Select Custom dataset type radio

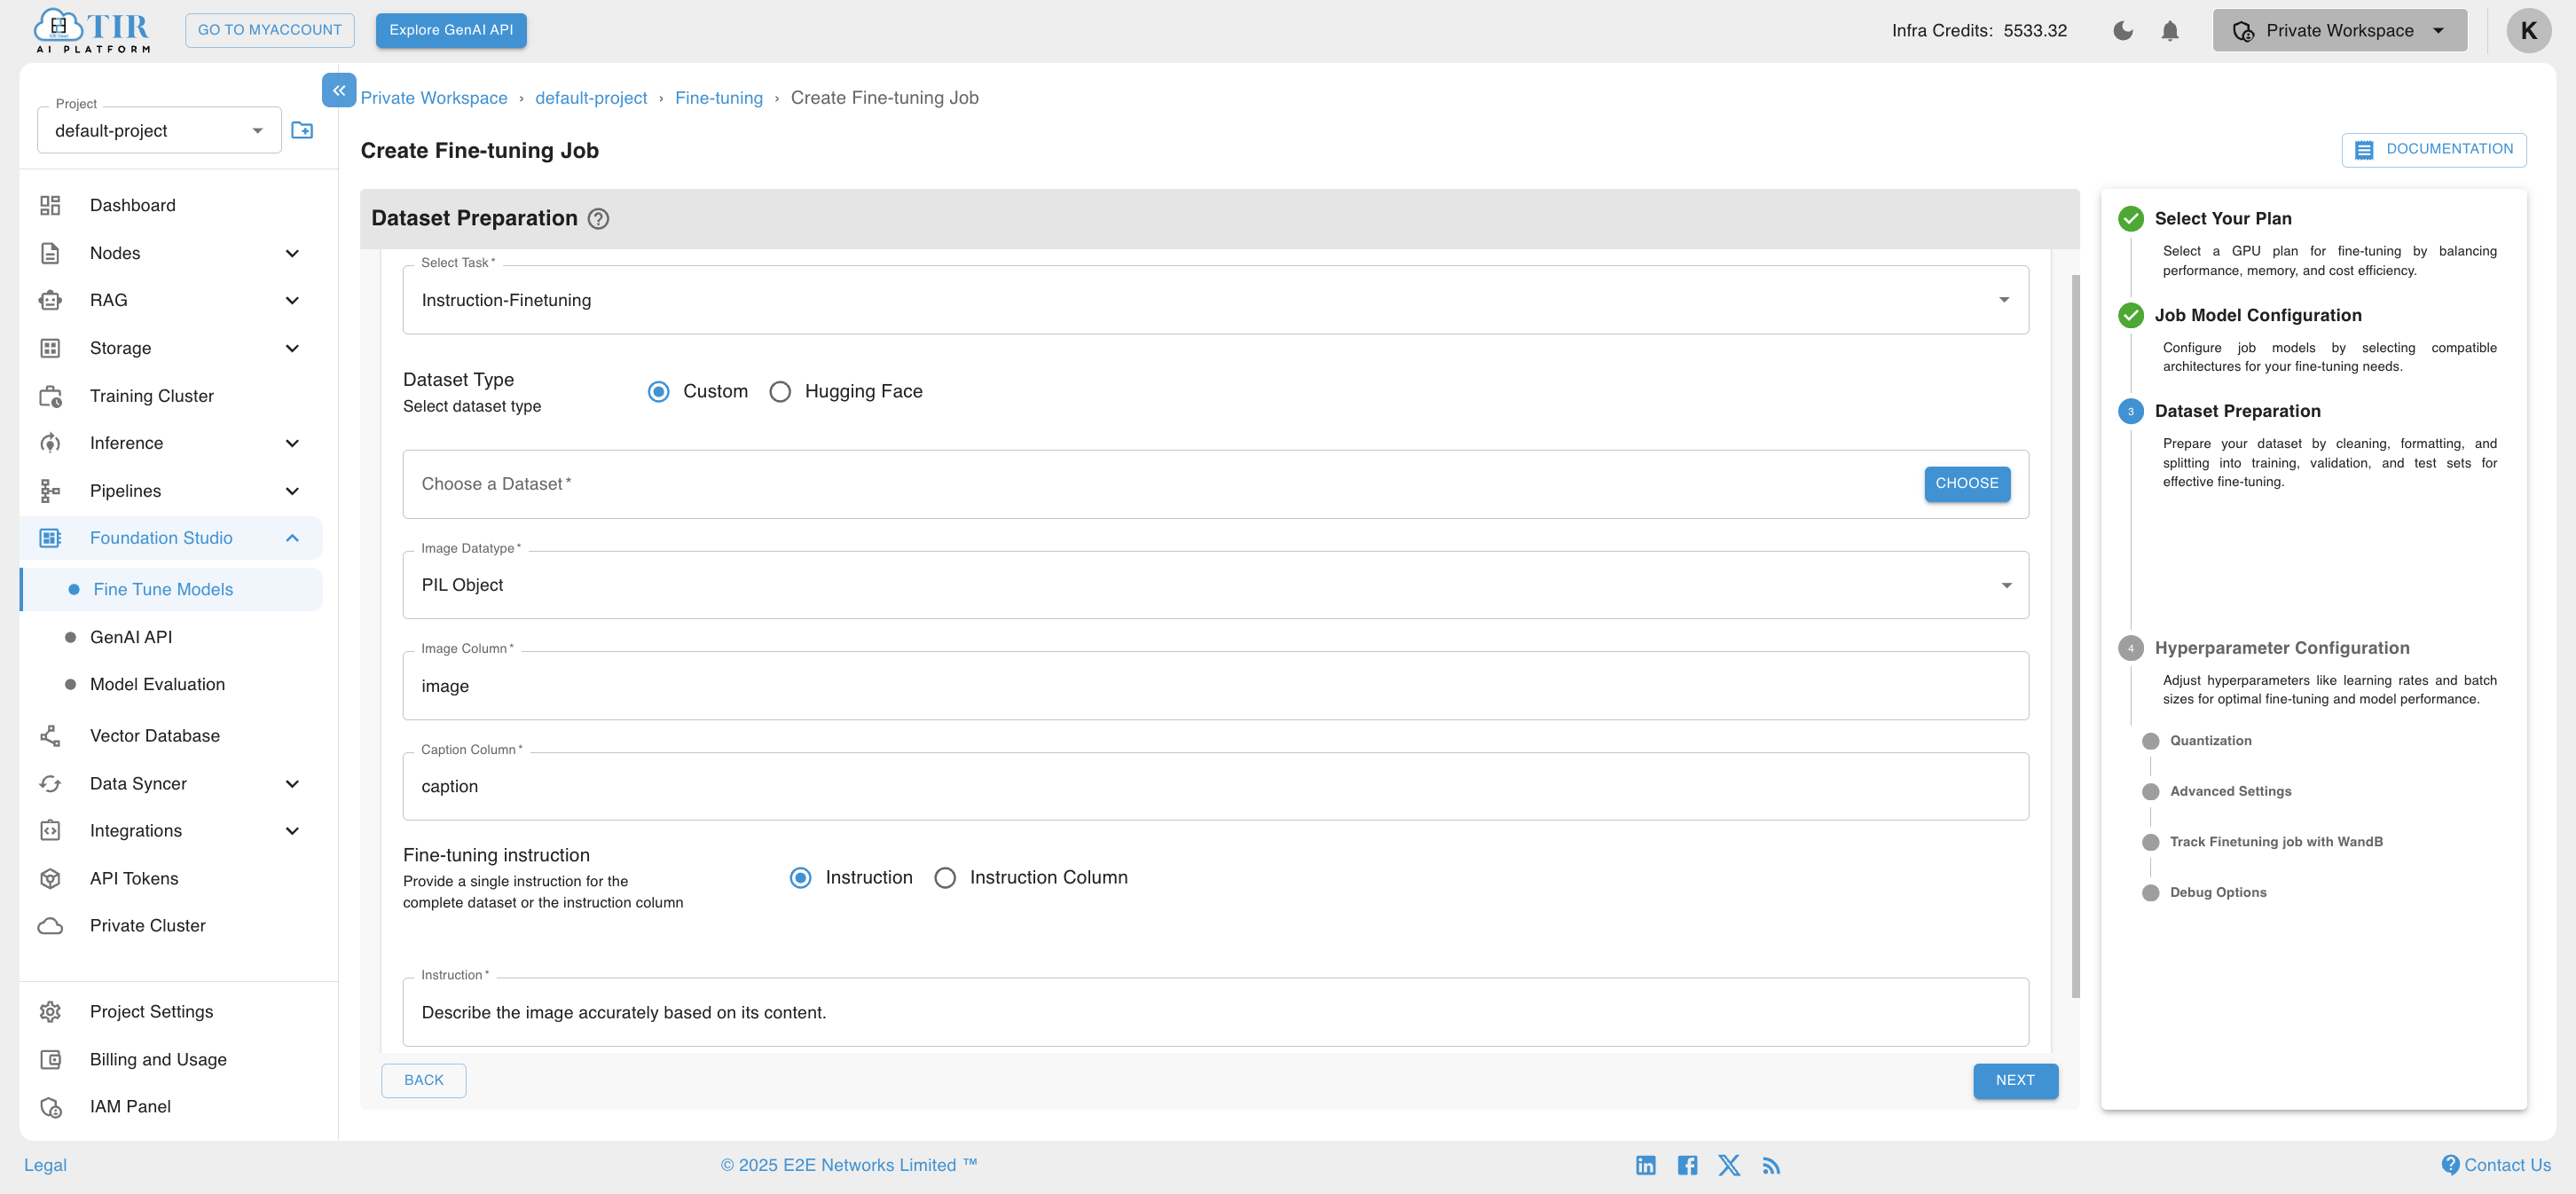658,392
